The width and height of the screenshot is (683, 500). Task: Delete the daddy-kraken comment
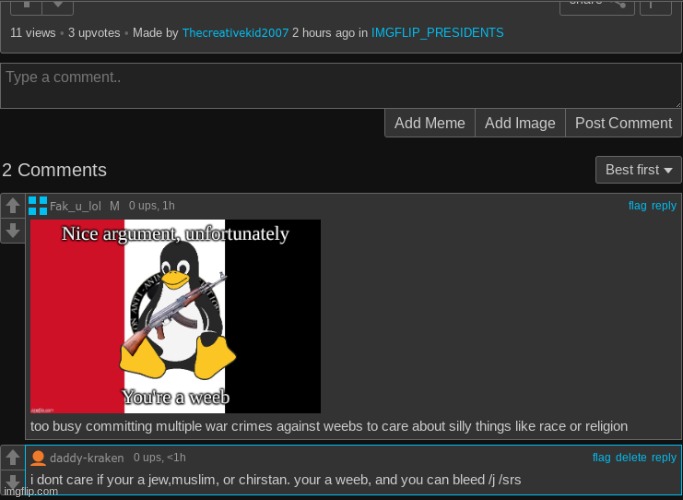pos(631,458)
